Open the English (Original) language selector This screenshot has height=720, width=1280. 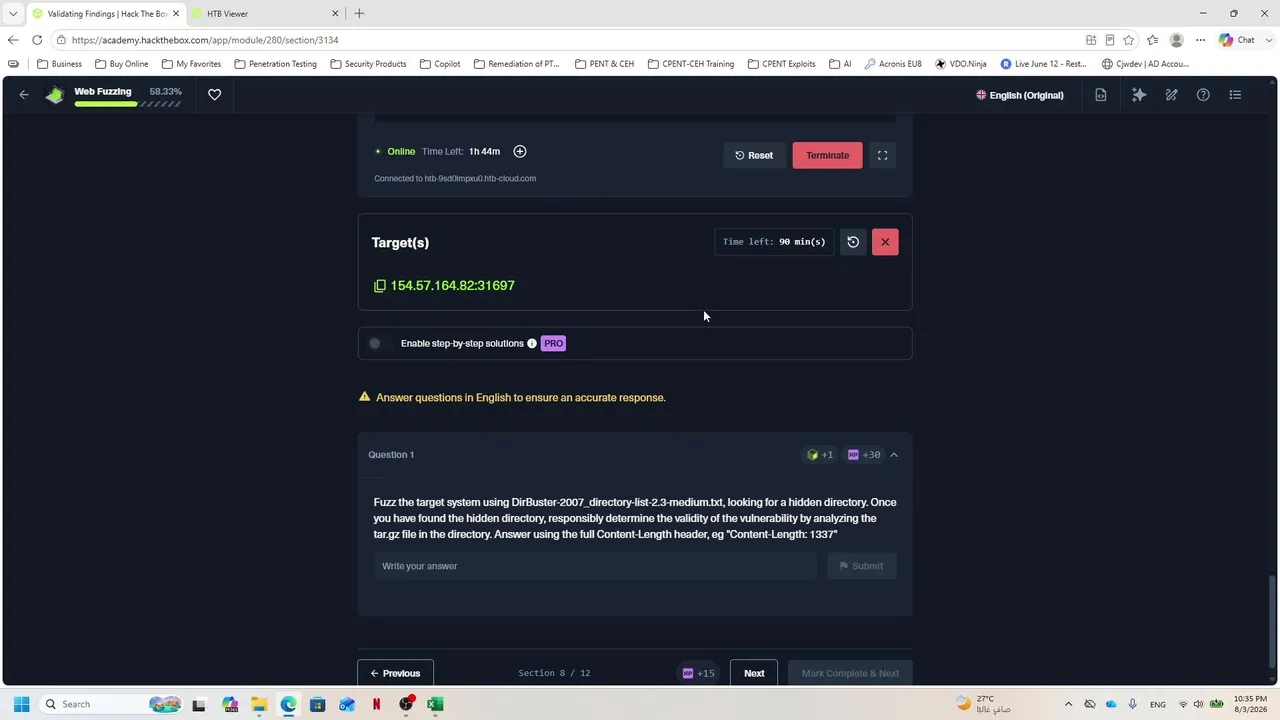point(1019,95)
